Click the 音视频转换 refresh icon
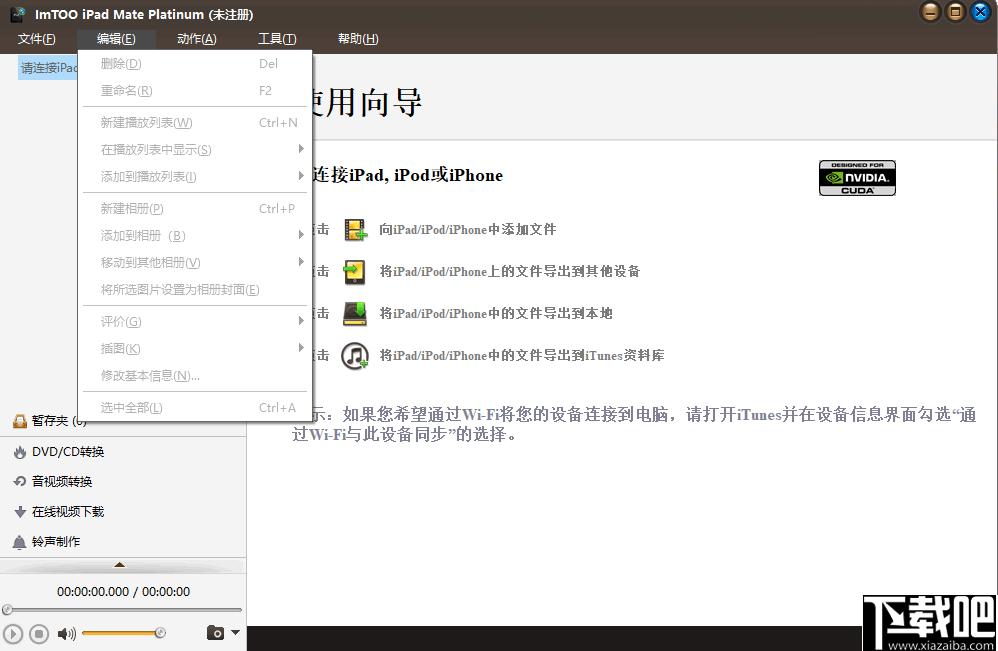The image size is (998, 651). coord(20,482)
